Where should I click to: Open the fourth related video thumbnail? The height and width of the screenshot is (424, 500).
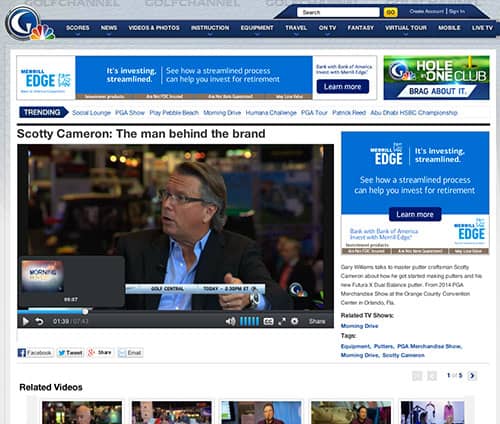(x=351, y=412)
